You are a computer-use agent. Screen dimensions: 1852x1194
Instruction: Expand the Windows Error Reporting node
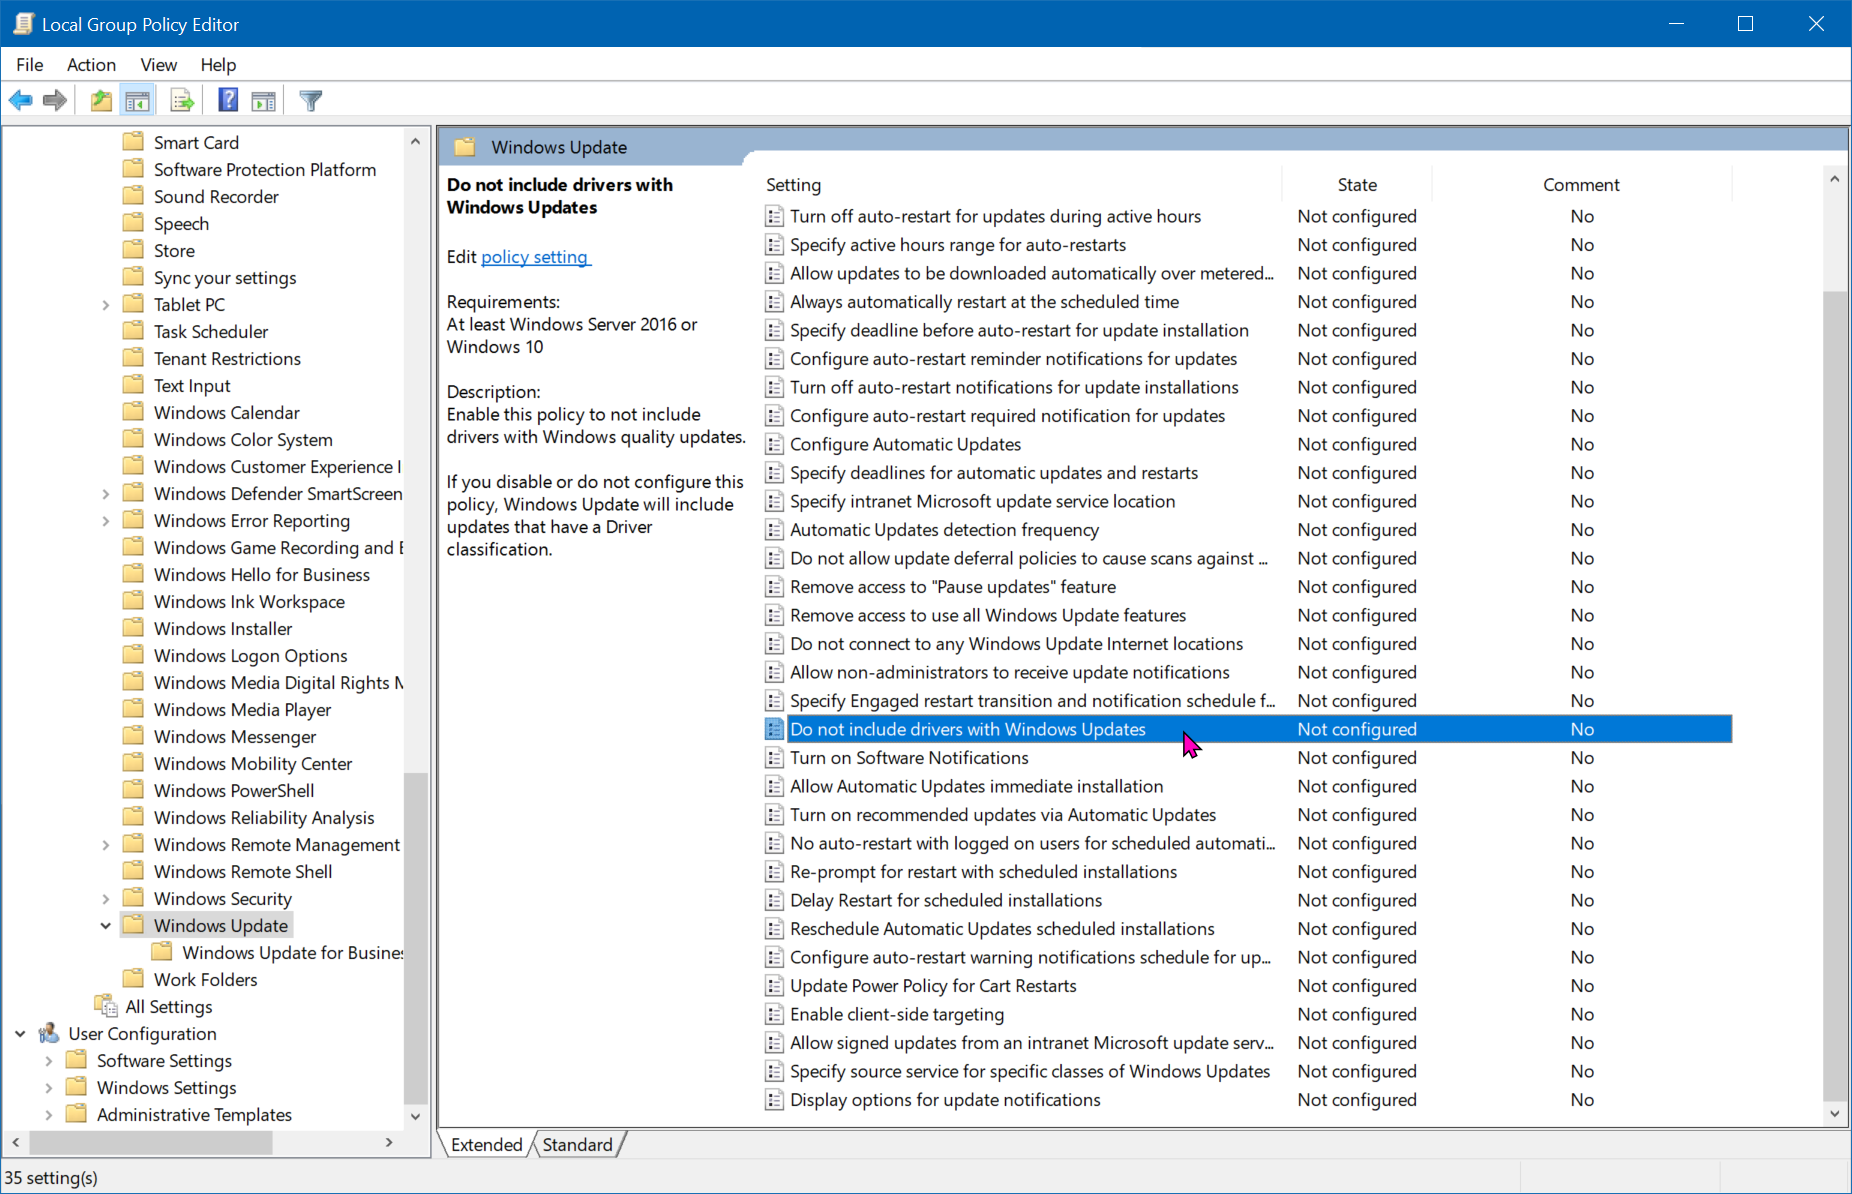(106, 521)
